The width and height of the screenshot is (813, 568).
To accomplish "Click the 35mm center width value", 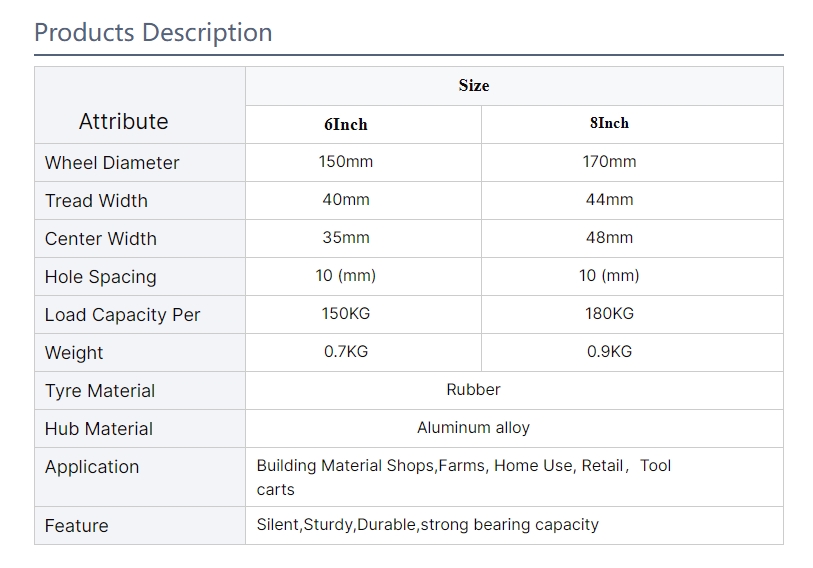I will [x=346, y=237].
